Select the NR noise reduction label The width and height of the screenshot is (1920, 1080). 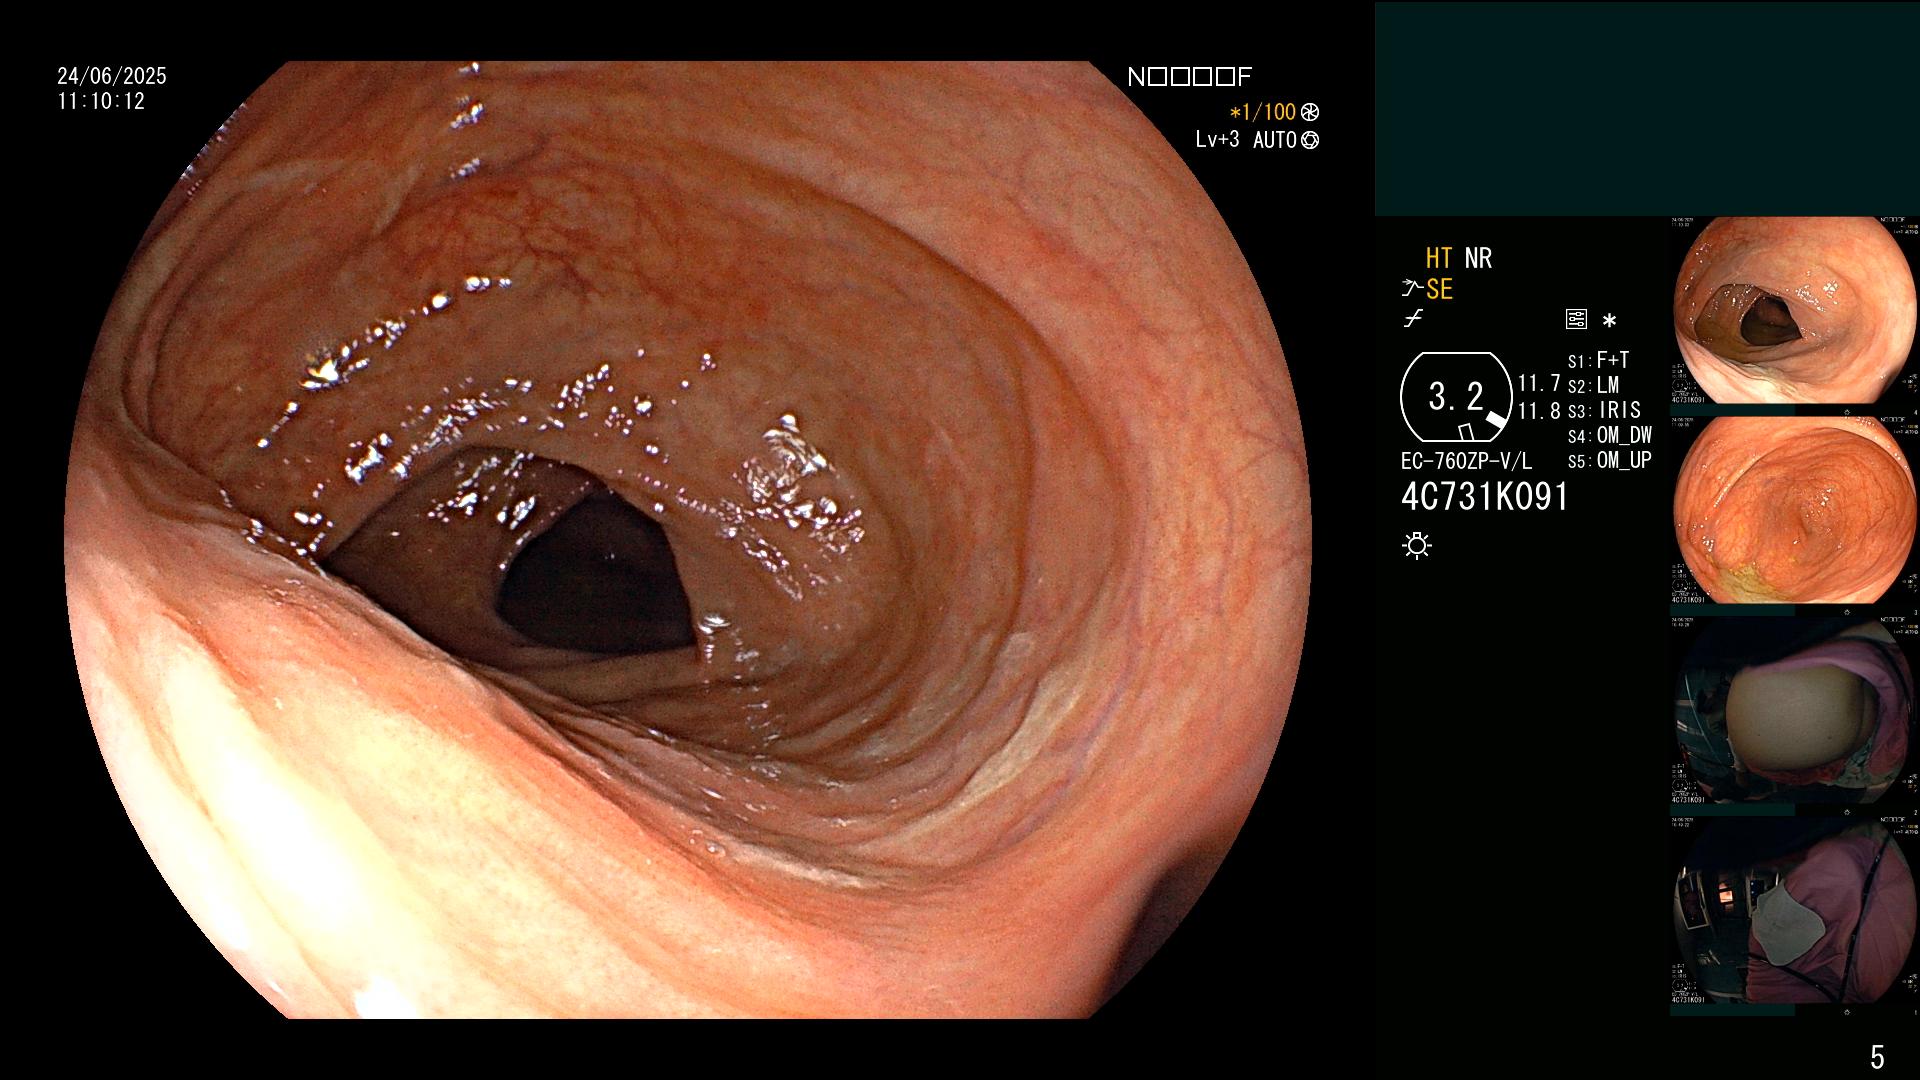coord(1478,258)
